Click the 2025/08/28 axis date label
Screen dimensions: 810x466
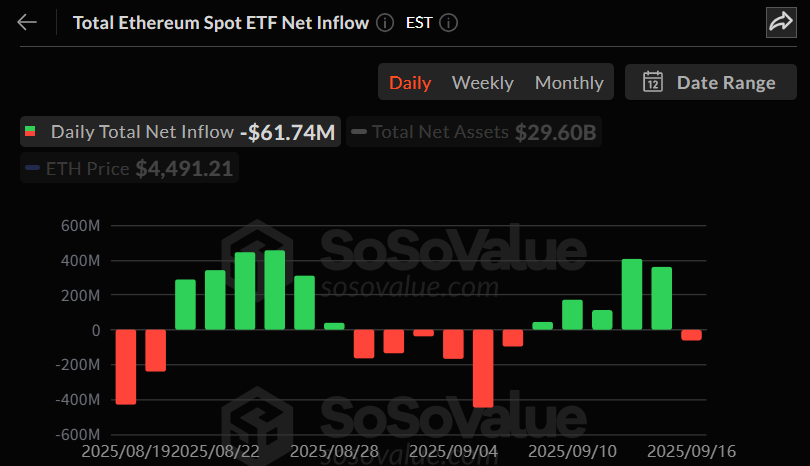click(x=334, y=451)
